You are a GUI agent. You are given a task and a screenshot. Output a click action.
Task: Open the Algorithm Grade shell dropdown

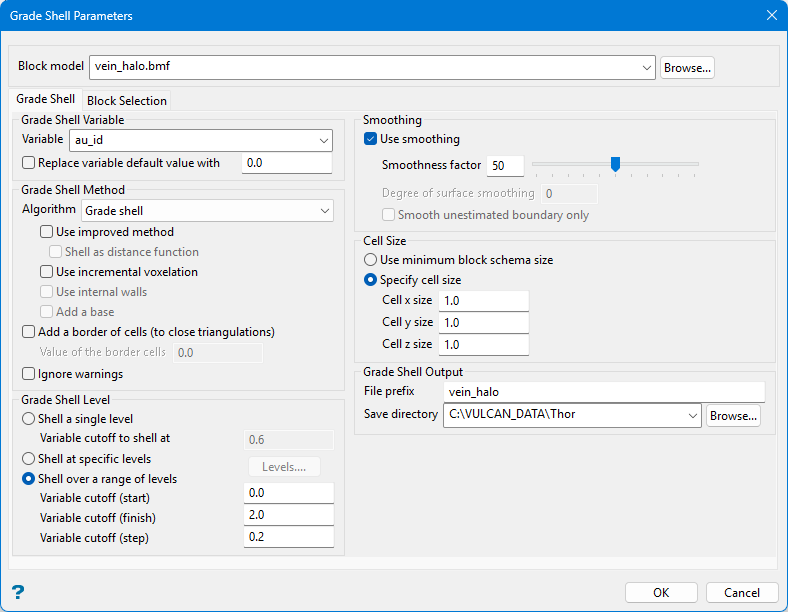tap(323, 211)
